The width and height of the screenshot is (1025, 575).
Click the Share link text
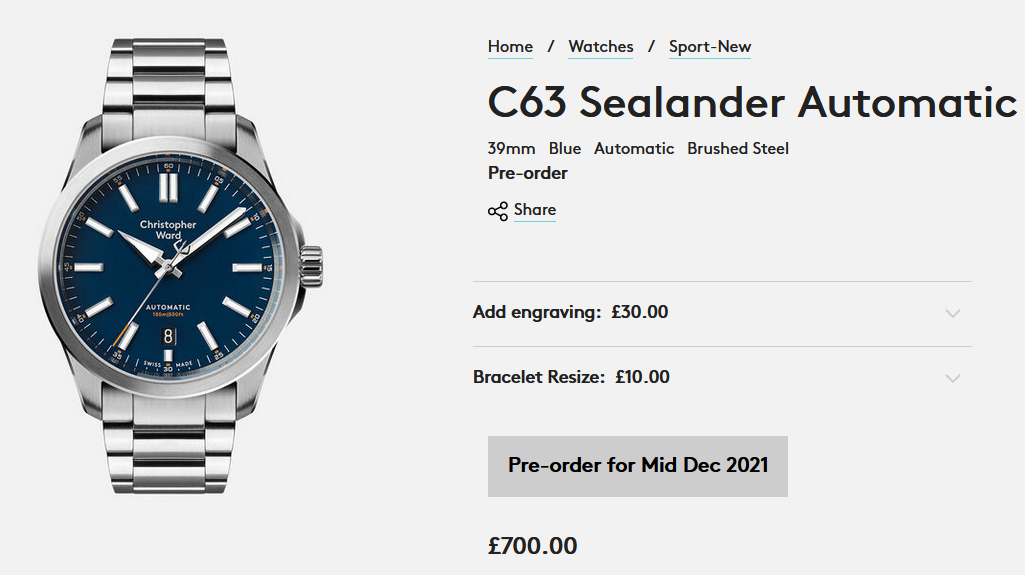click(x=535, y=210)
